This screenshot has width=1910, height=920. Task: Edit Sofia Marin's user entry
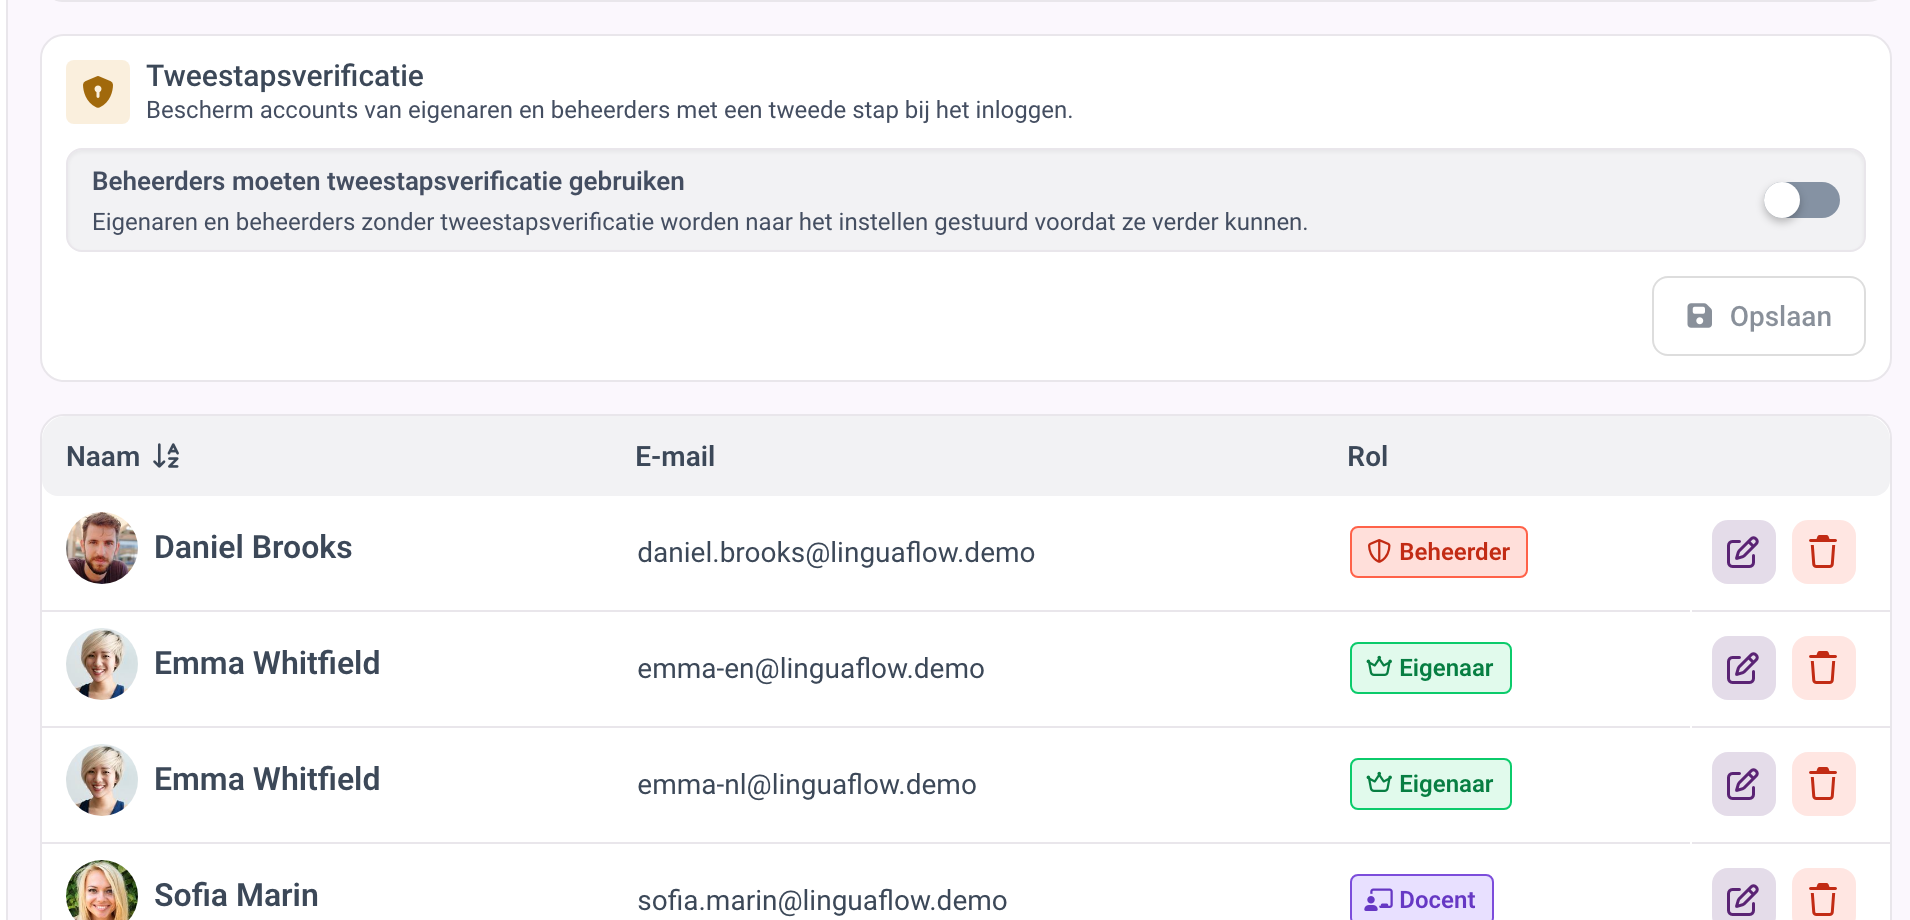(1743, 896)
